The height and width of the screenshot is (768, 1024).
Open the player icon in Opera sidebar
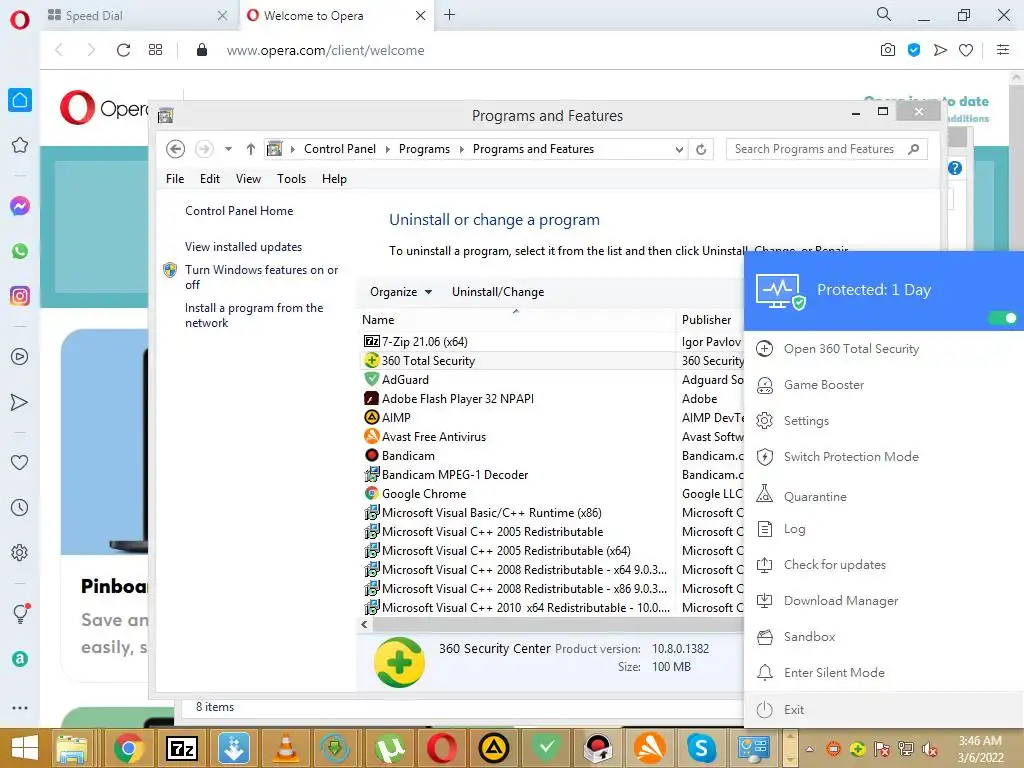click(x=20, y=357)
